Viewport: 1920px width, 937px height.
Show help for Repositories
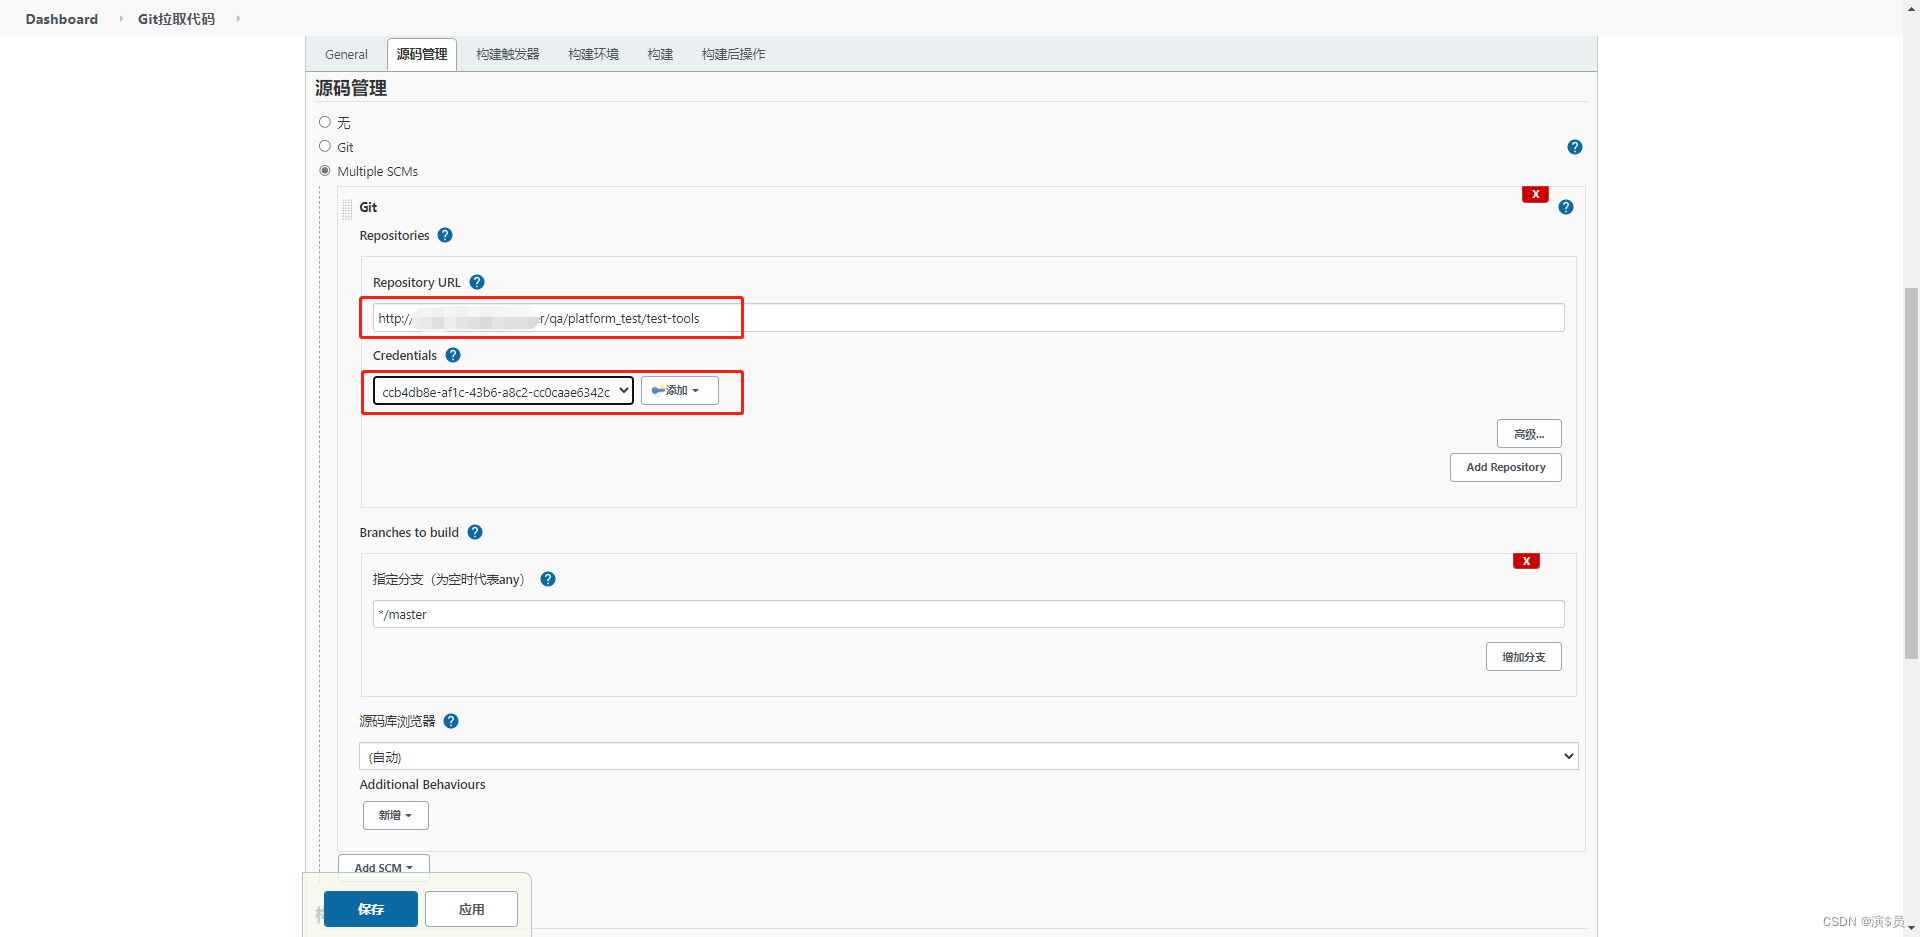pyautogui.click(x=445, y=235)
